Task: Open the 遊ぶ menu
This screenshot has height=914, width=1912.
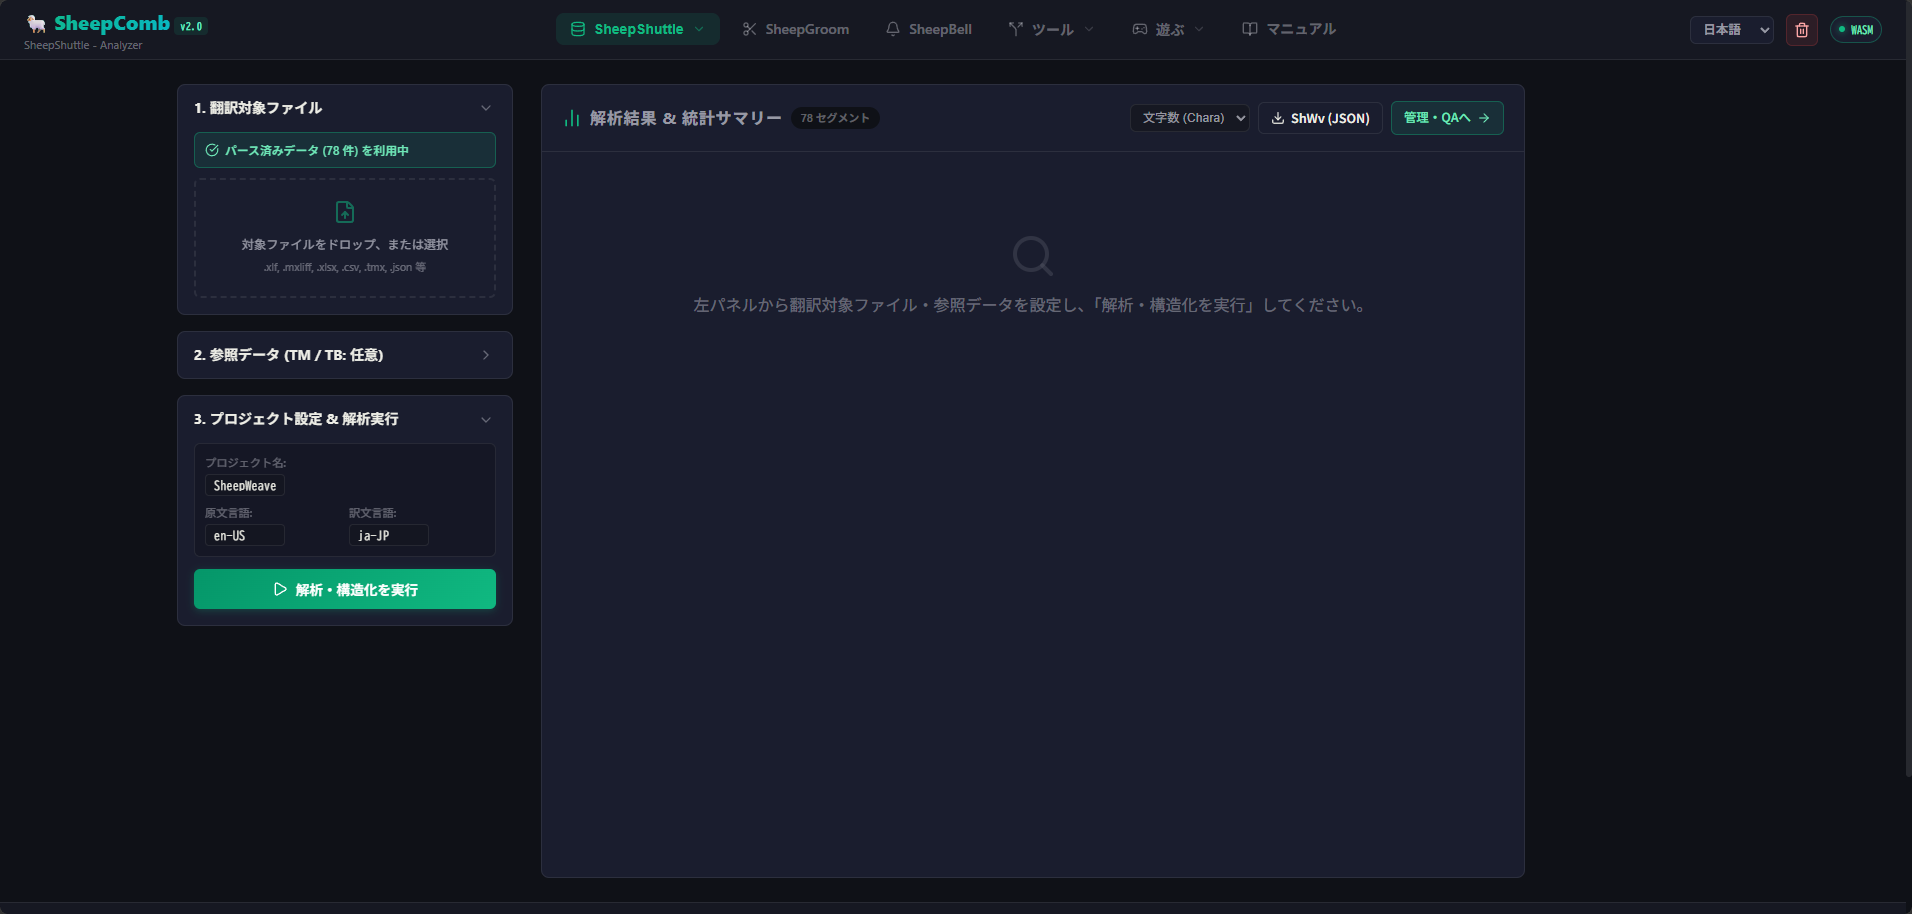Action: pyautogui.click(x=1168, y=29)
